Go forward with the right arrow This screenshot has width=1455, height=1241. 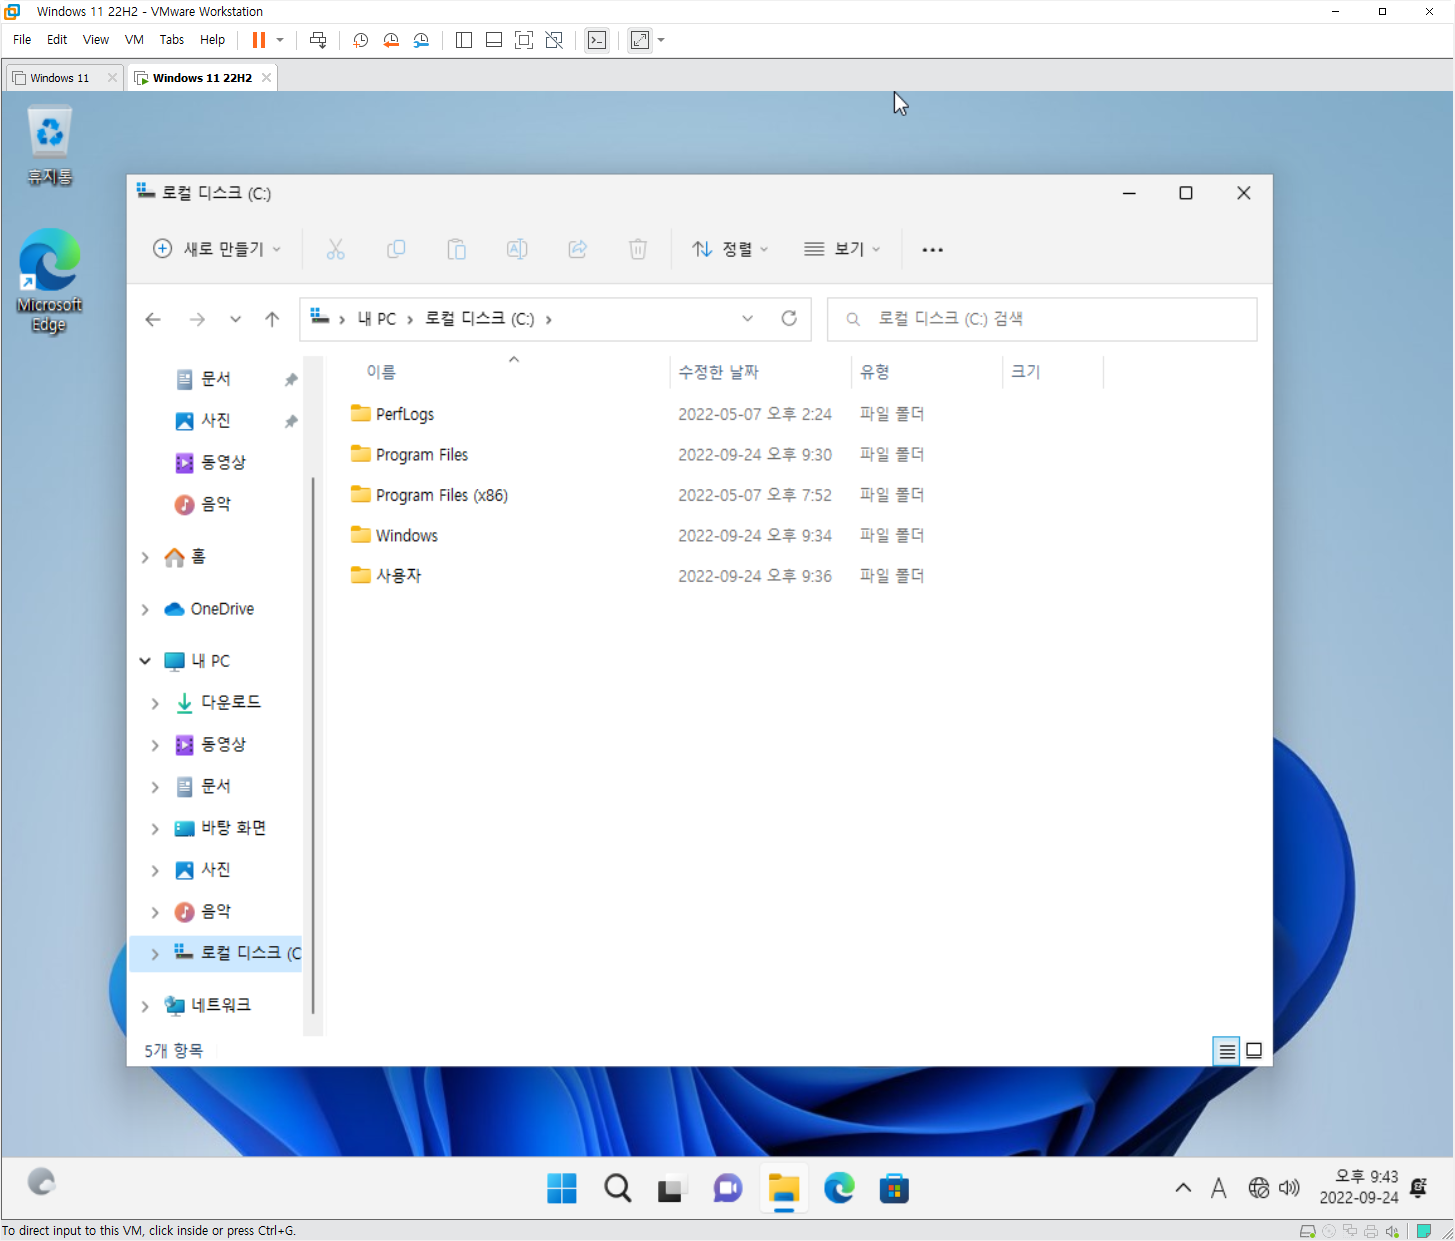point(197,319)
